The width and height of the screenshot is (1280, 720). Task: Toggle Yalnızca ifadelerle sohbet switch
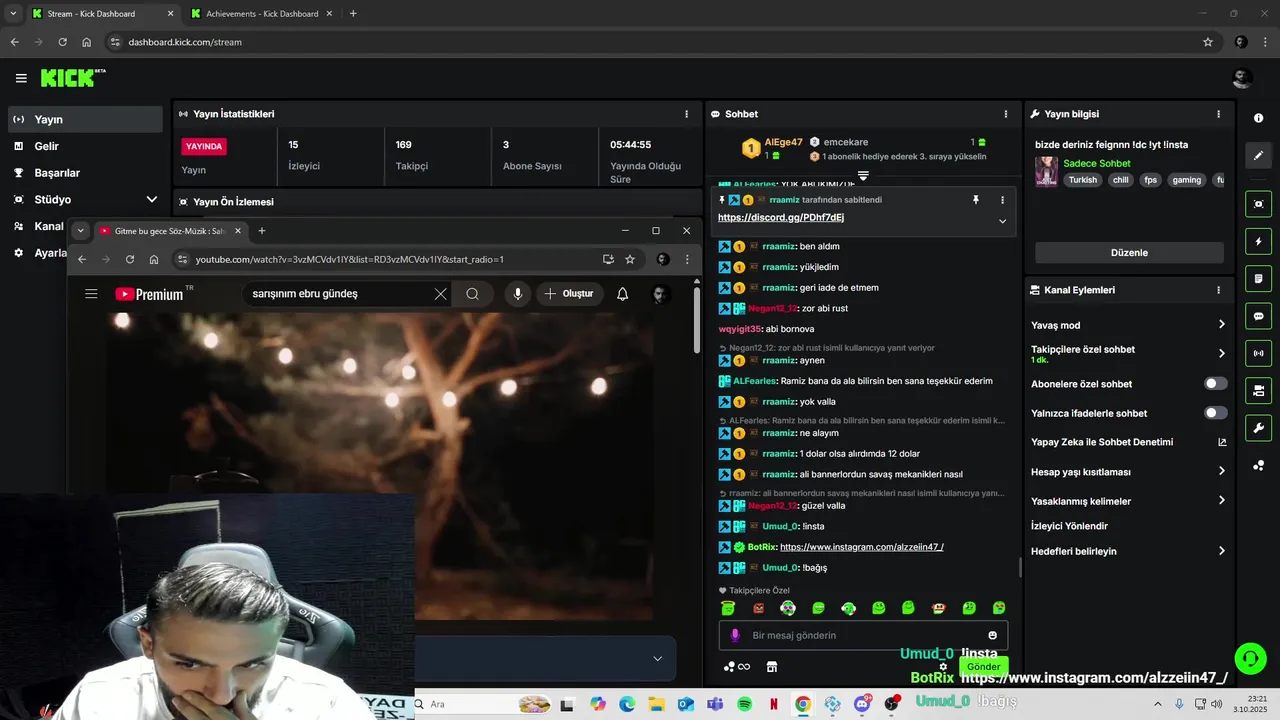[1215, 413]
